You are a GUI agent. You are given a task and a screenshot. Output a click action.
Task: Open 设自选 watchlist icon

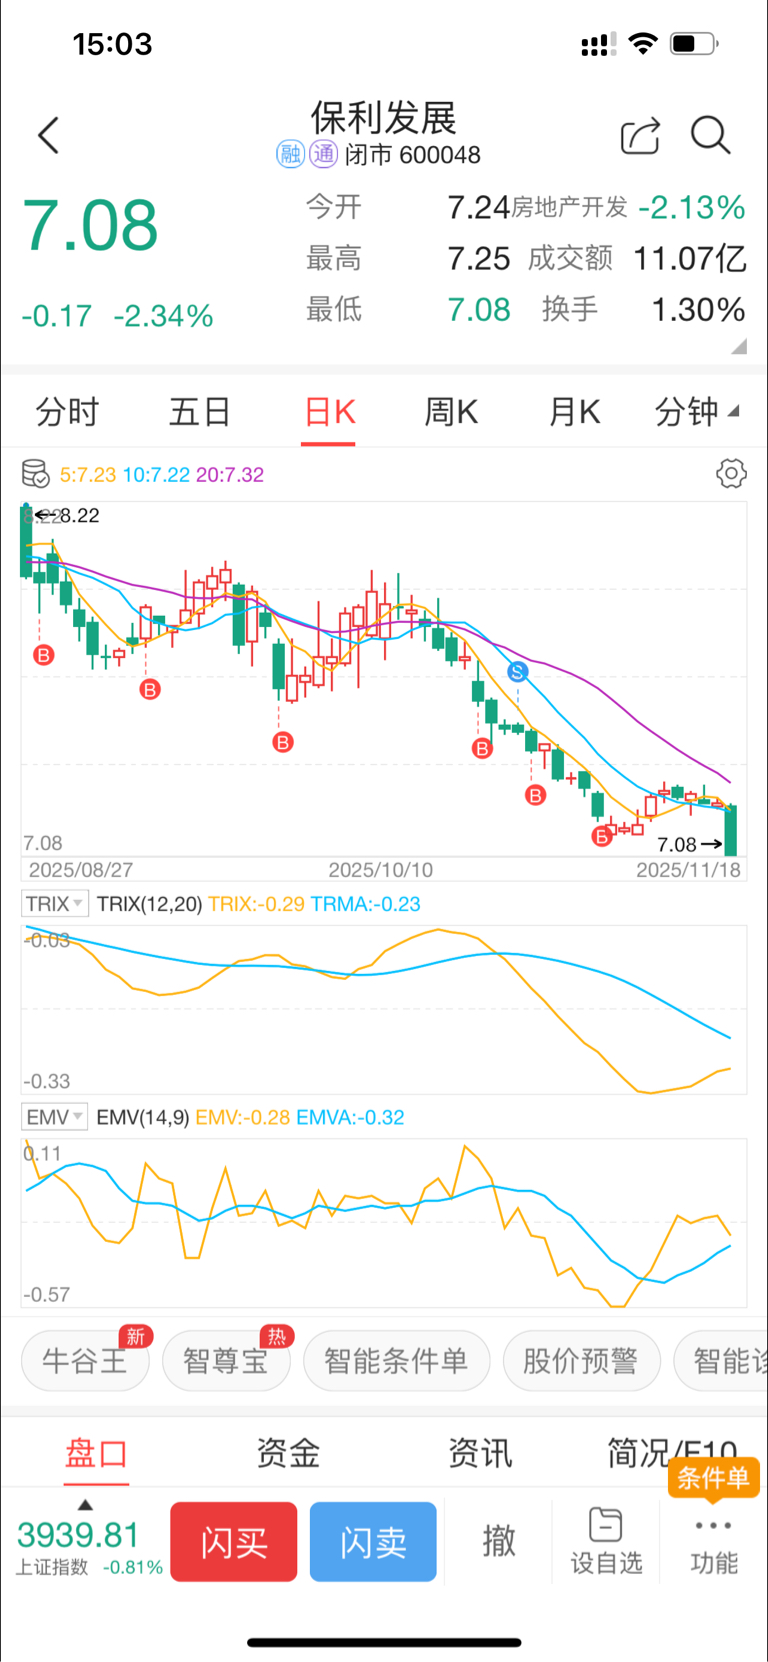[x=606, y=1541]
